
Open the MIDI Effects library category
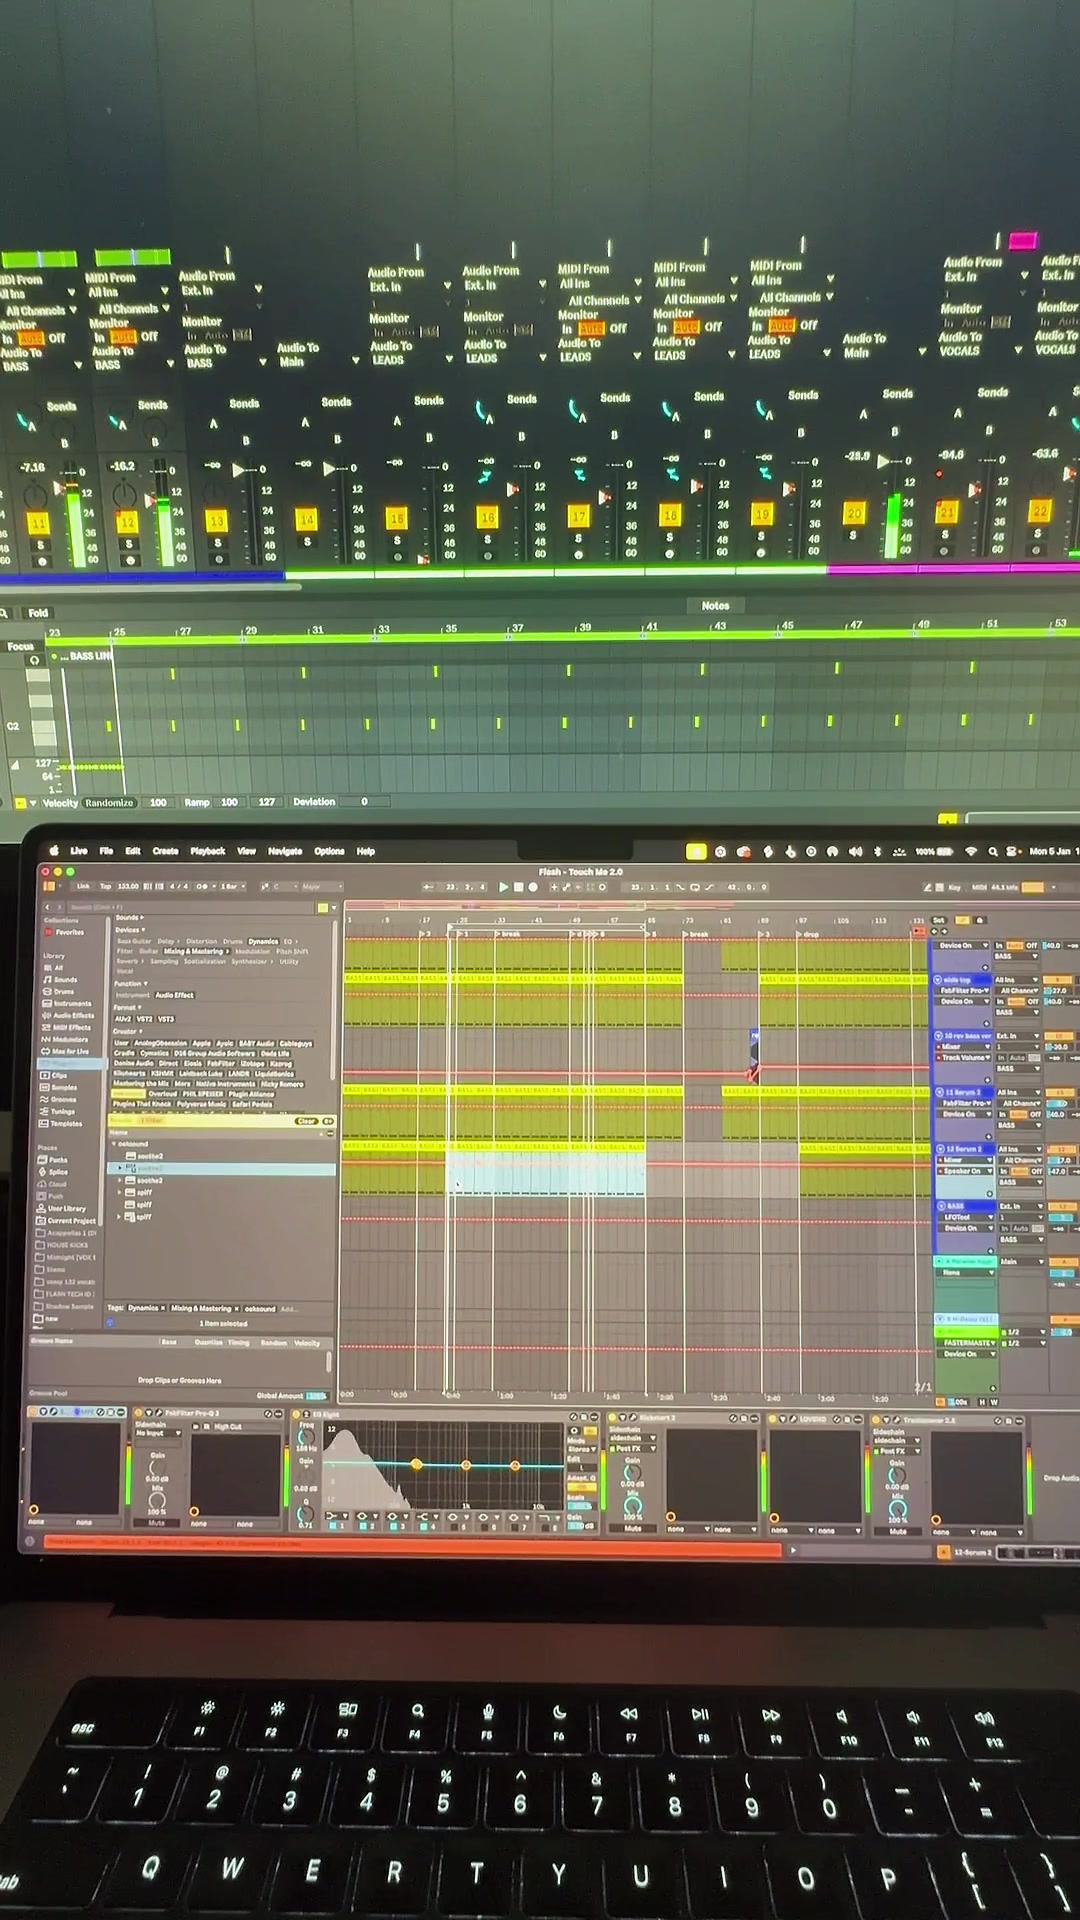pyautogui.click(x=68, y=1027)
